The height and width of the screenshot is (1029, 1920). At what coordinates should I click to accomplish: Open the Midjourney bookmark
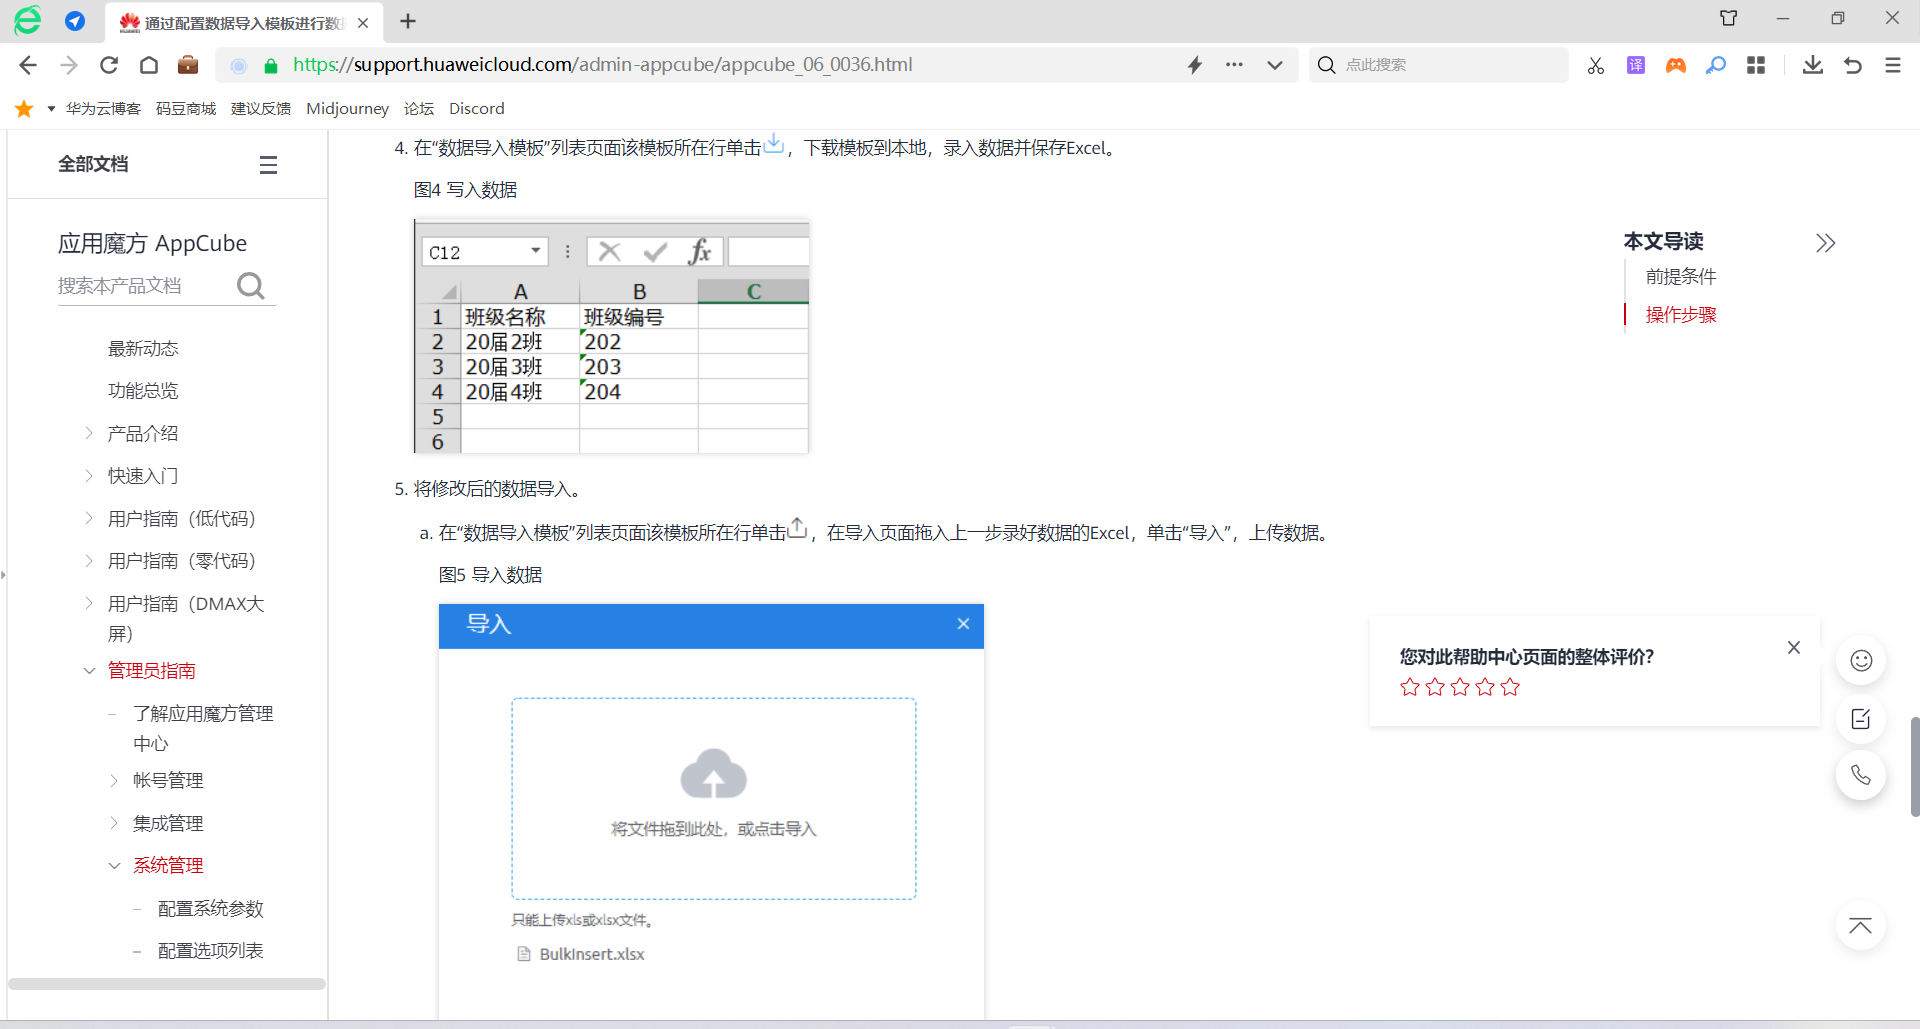(x=347, y=108)
